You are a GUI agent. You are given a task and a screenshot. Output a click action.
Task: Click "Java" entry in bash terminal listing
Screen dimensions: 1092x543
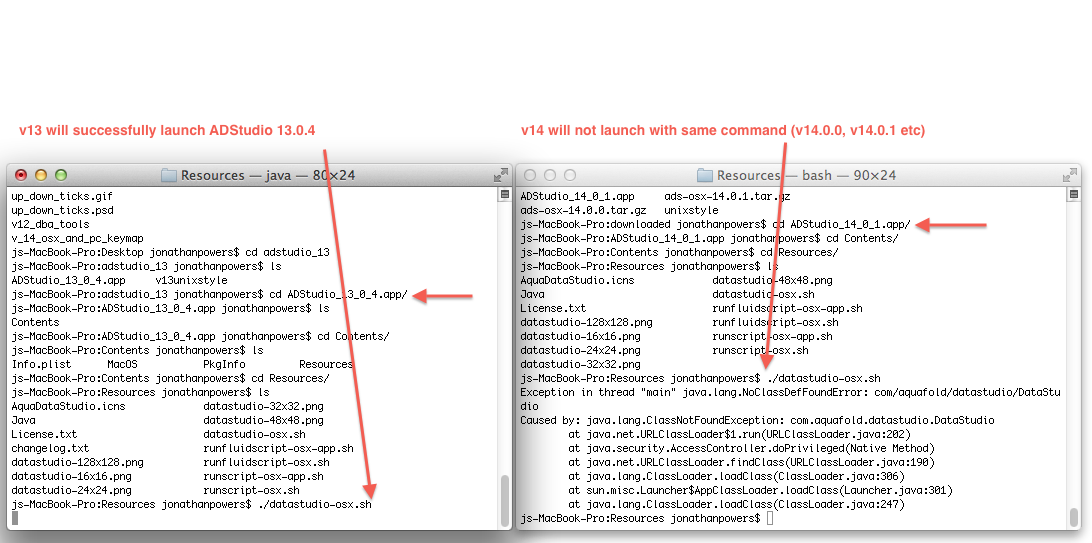point(532,294)
